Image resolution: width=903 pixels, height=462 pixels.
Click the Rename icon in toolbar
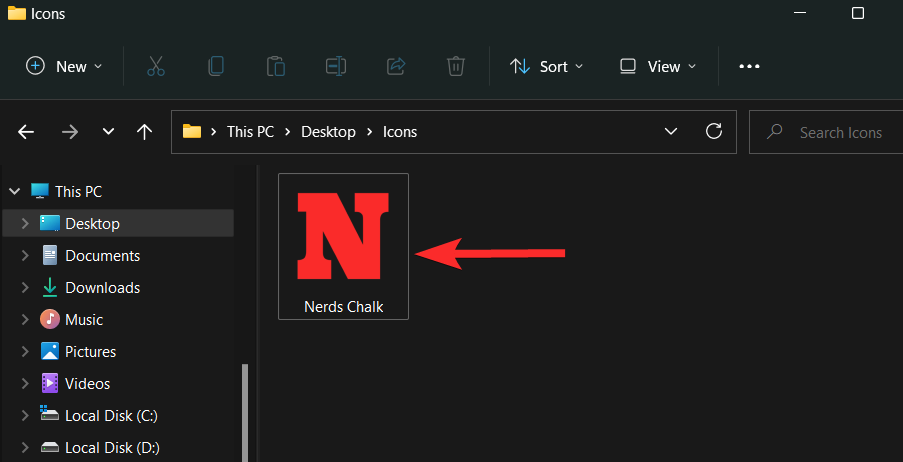click(x=335, y=67)
